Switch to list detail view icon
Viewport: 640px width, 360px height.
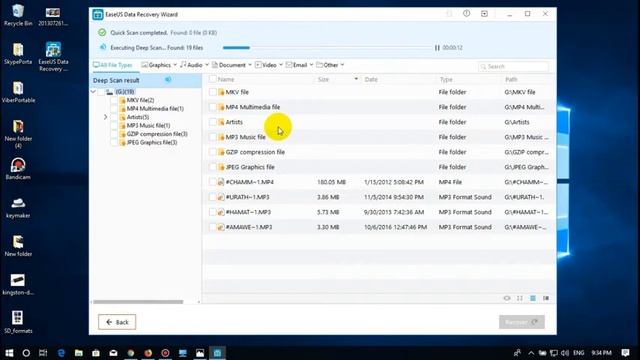tap(533, 298)
